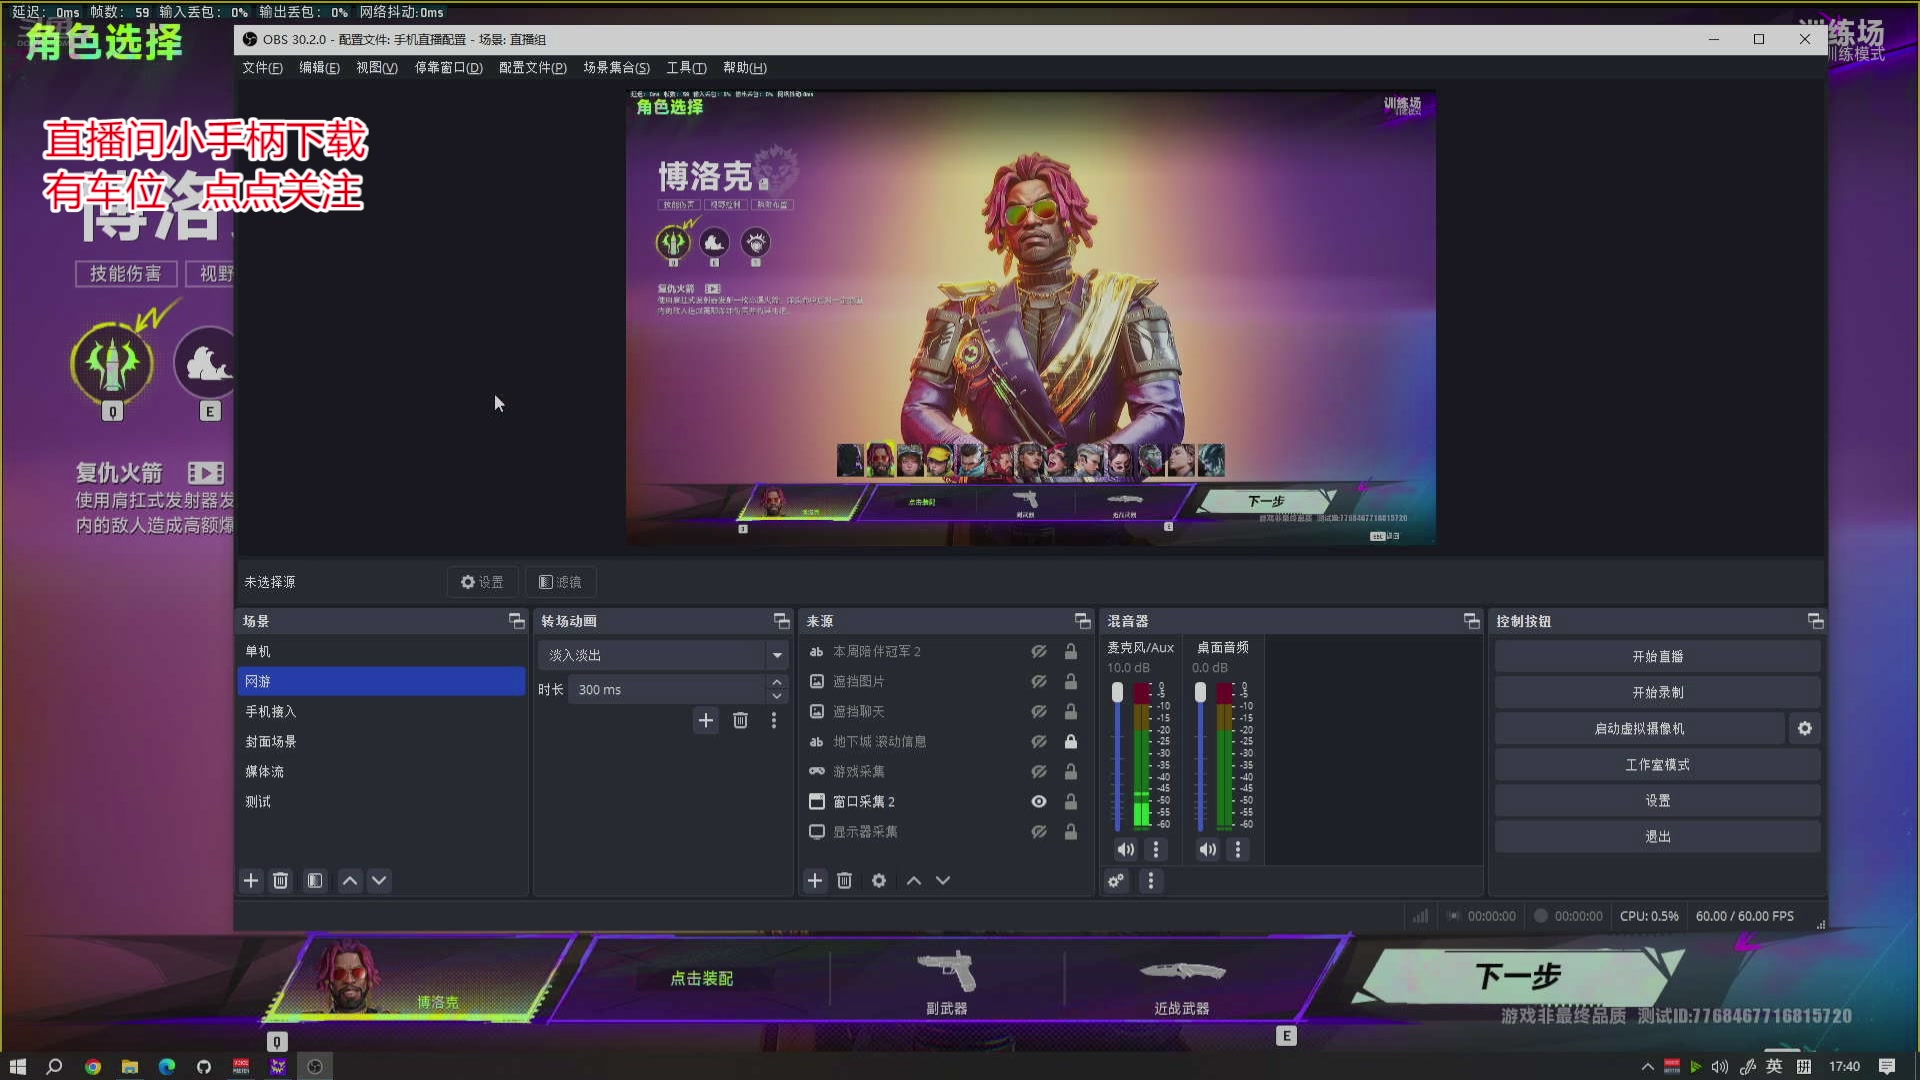Open source properties gear icon
1920x1080 pixels.
(879, 881)
